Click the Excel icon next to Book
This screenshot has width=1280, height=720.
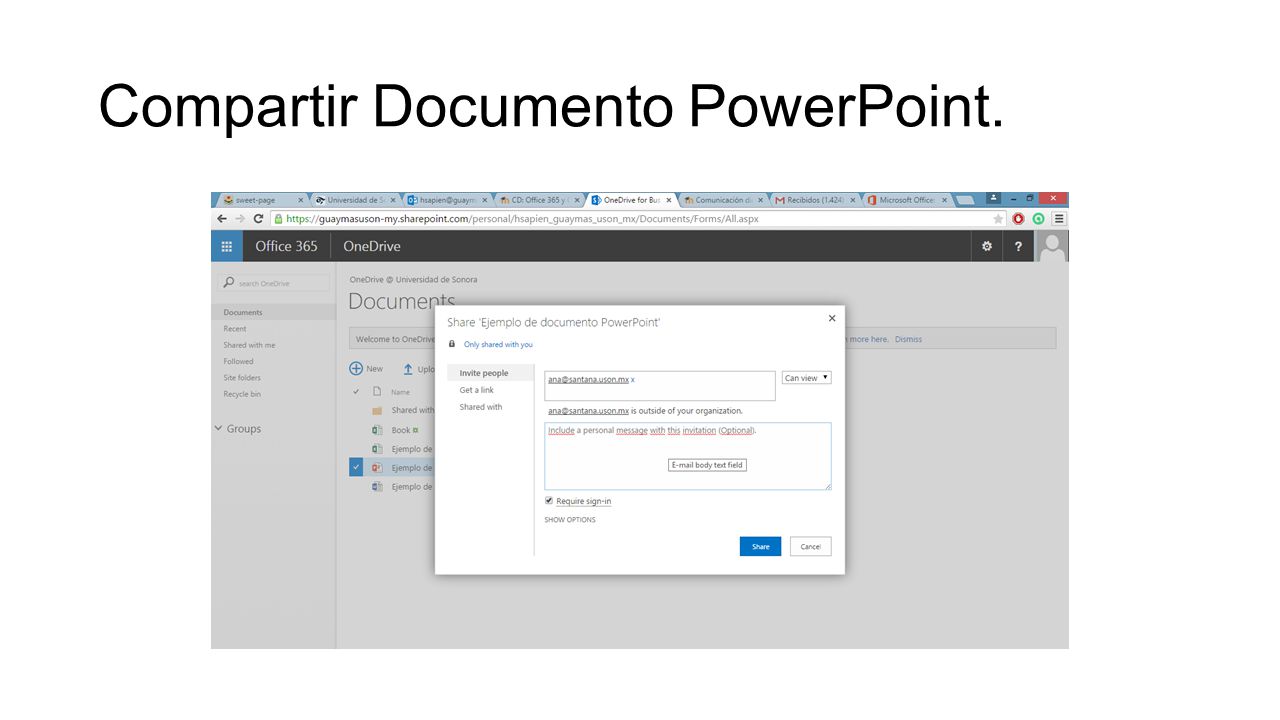click(x=377, y=430)
